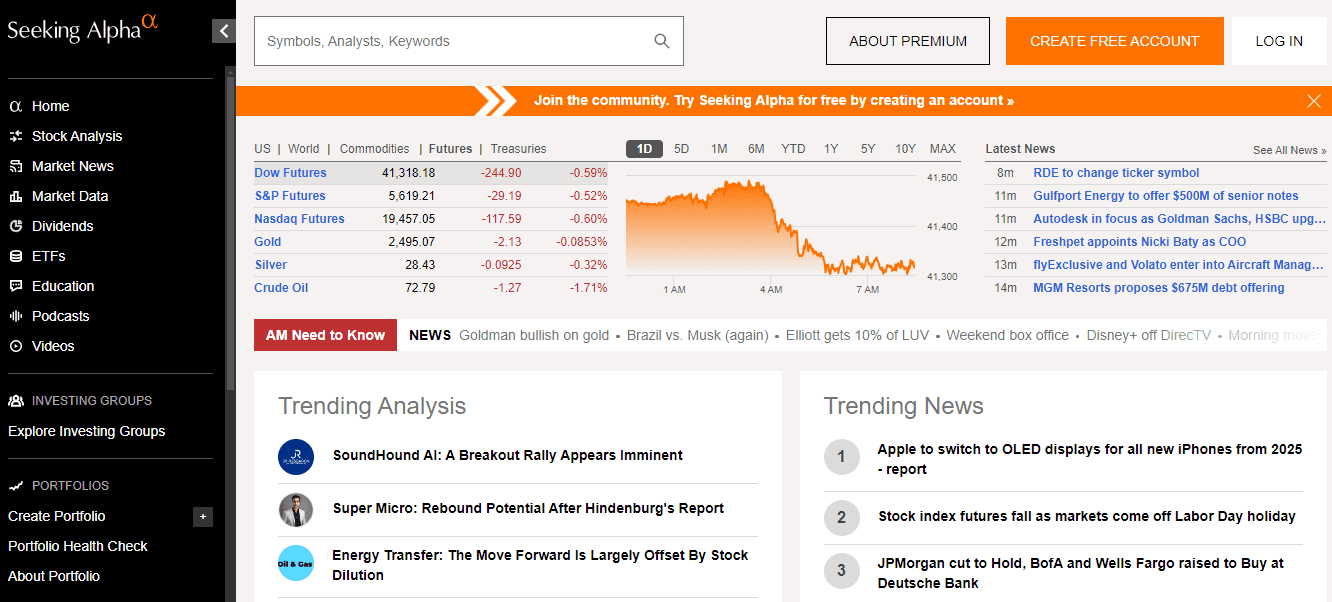This screenshot has width=1332, height=602.
Task: Click the Stock Analysis sidebar icon
Action: click(x=16, y=136)
